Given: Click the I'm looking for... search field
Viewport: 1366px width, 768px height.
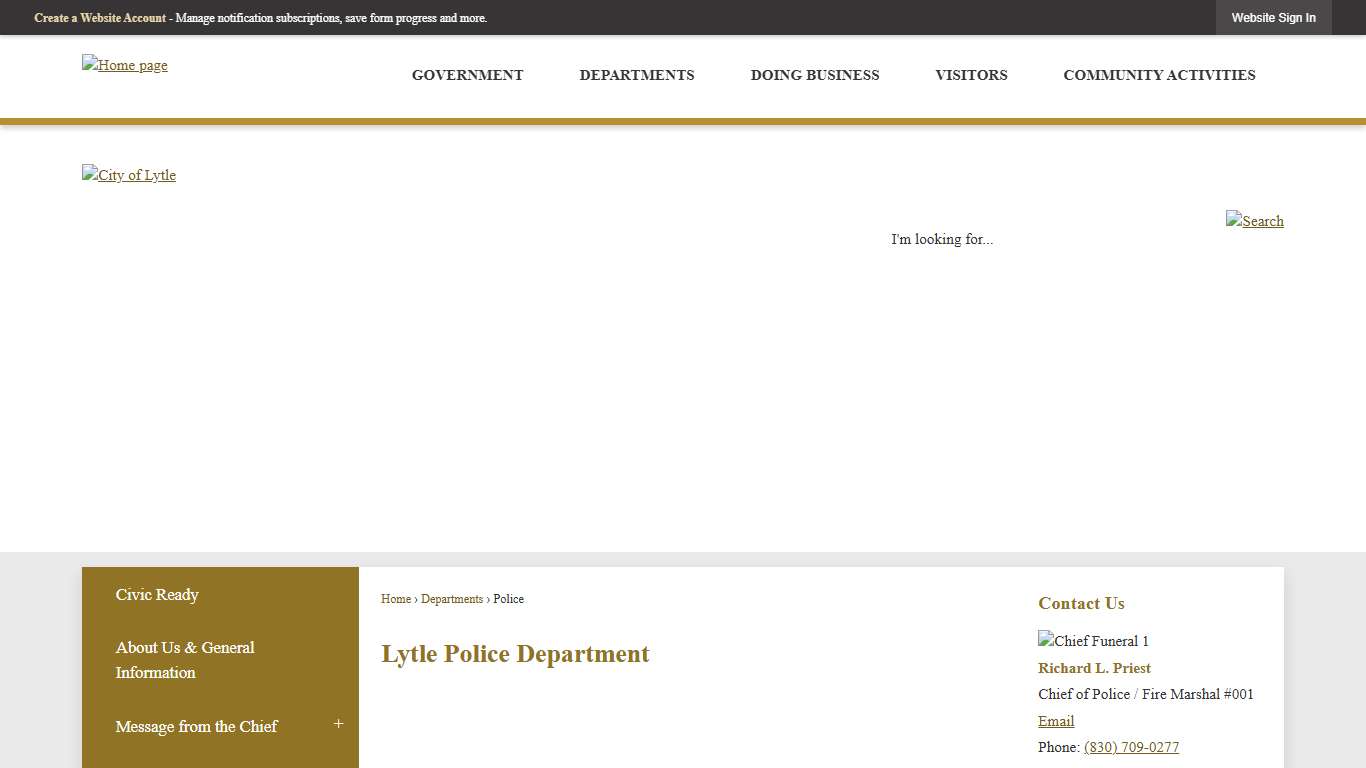Looking at the screenshot, I should (942, 239).
